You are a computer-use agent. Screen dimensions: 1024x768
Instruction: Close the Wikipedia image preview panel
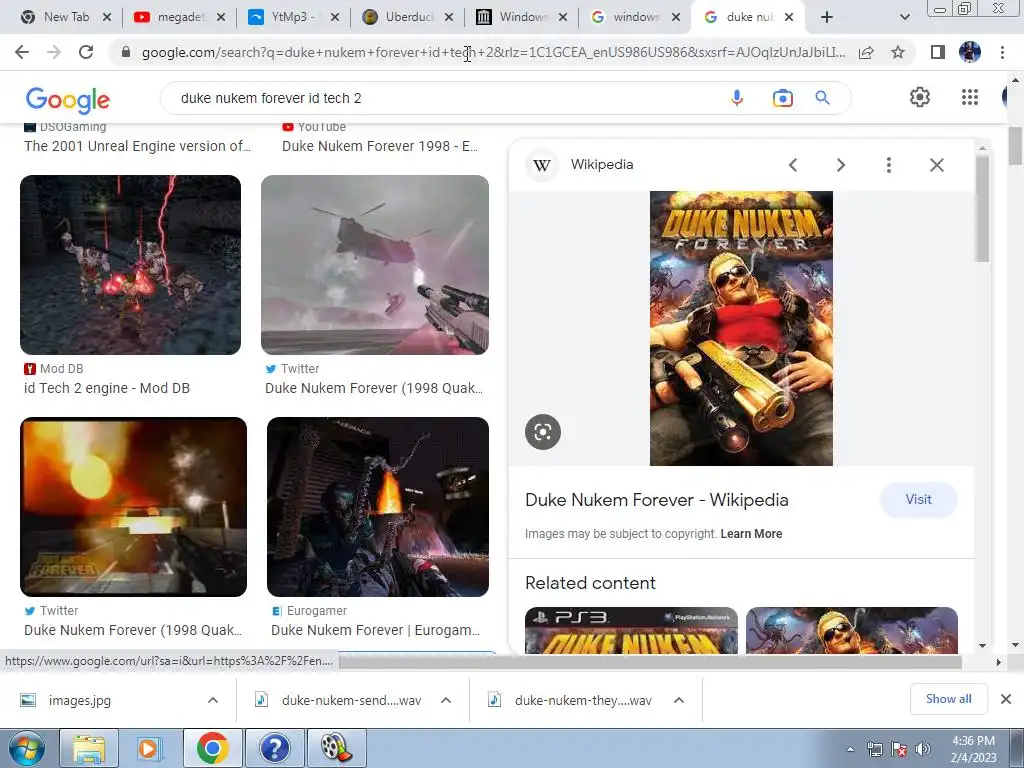pos(936,165)
